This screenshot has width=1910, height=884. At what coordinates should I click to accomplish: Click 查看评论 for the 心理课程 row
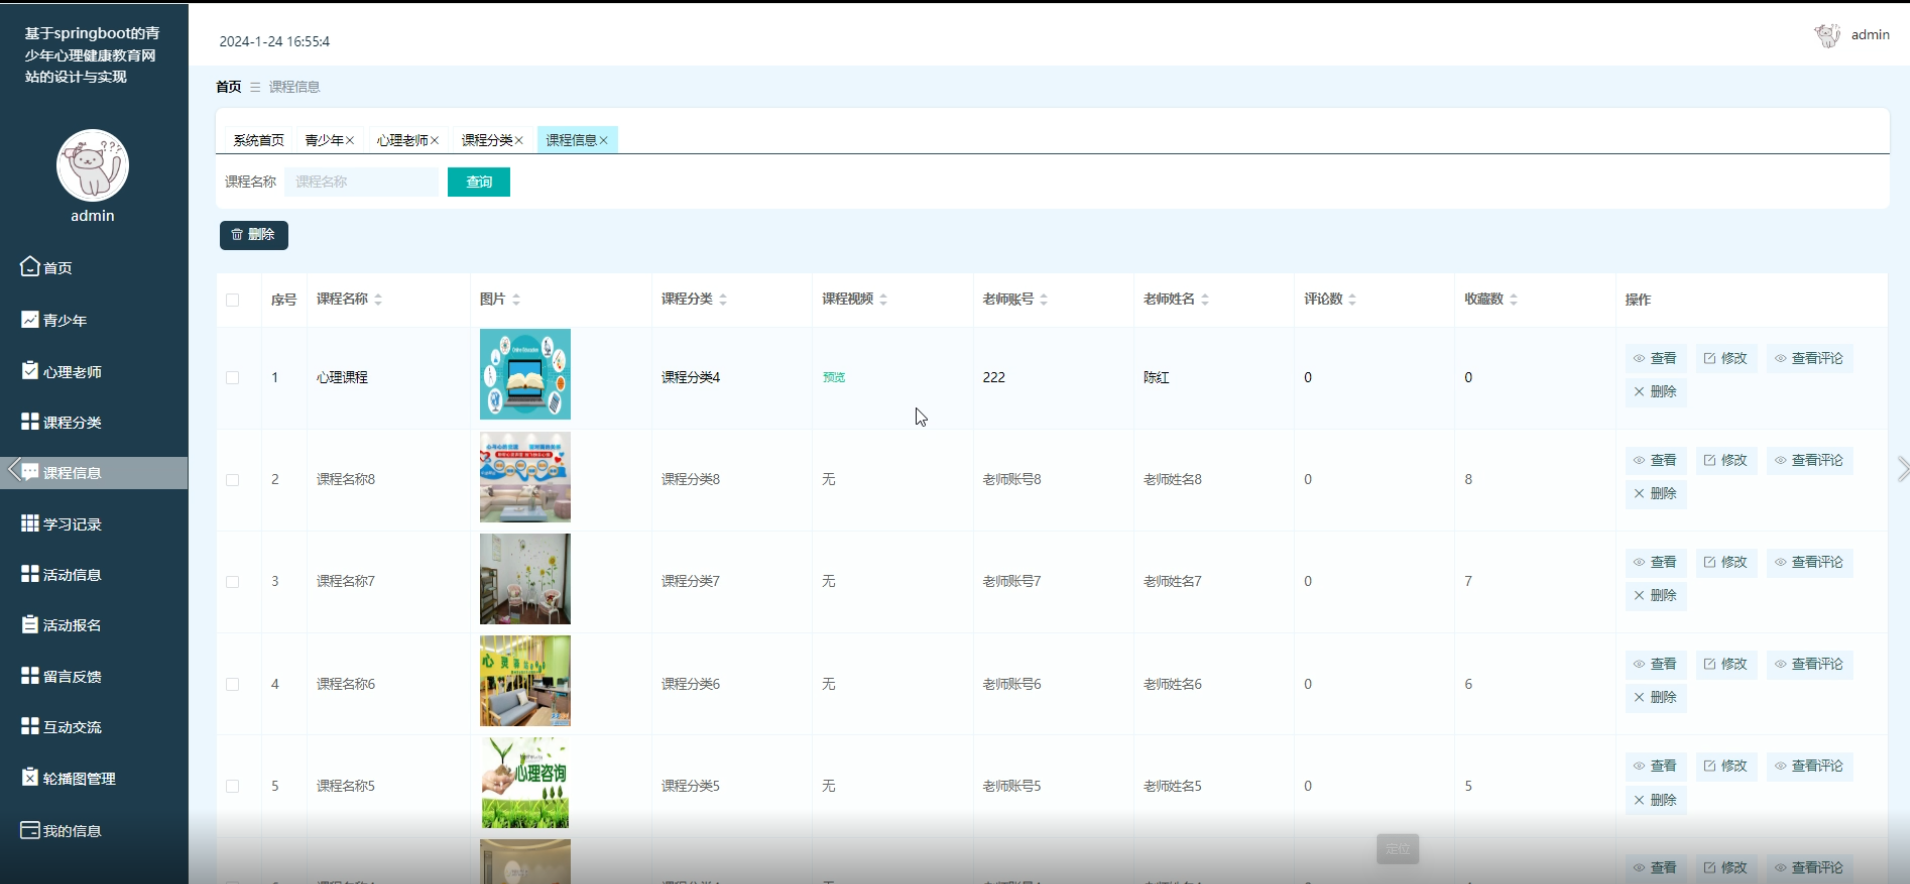click(x=1809, y=359)
